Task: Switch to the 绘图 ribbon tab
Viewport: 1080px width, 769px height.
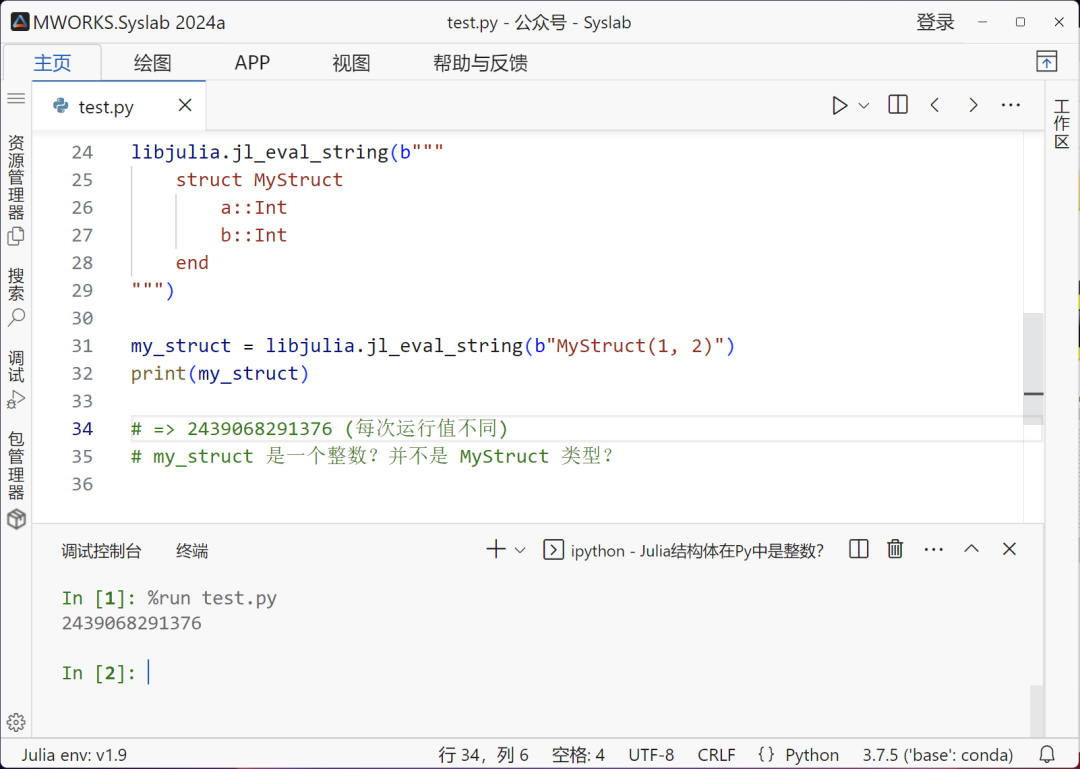Action: pos(152,62)
